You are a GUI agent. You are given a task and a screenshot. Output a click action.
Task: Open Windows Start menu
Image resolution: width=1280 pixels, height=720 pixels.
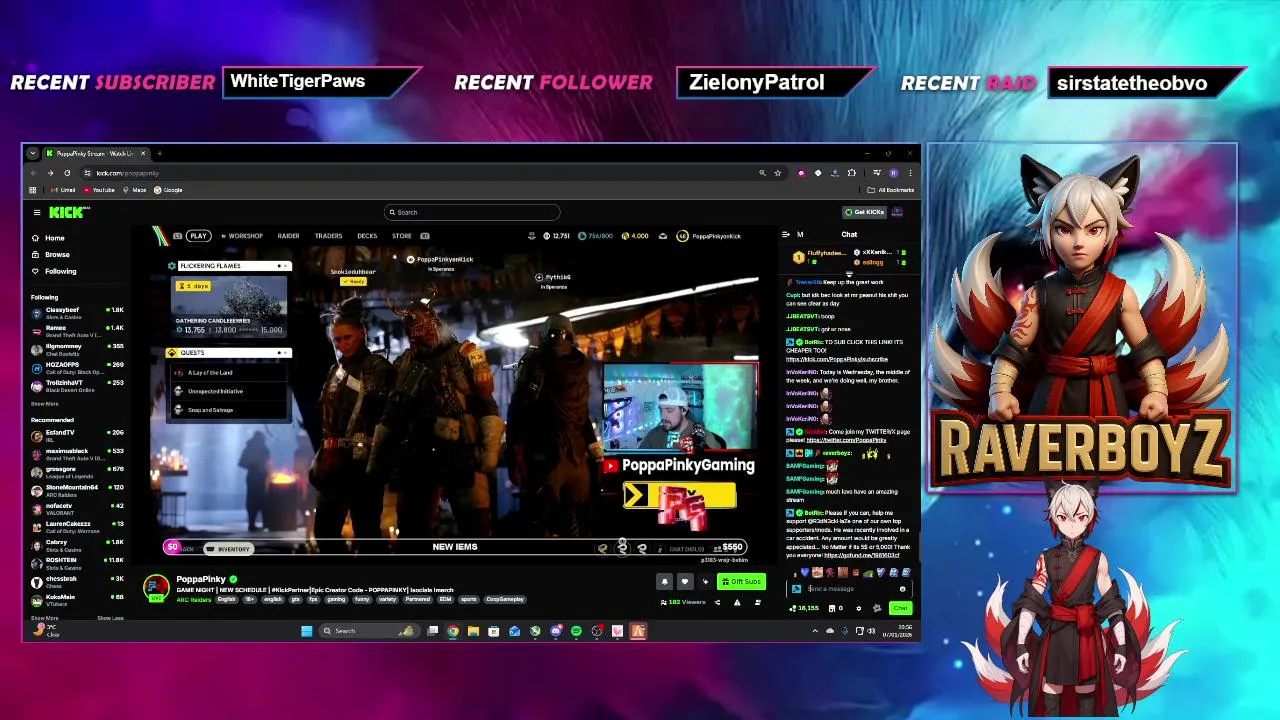pyautogui.click(x=306, y=631)
